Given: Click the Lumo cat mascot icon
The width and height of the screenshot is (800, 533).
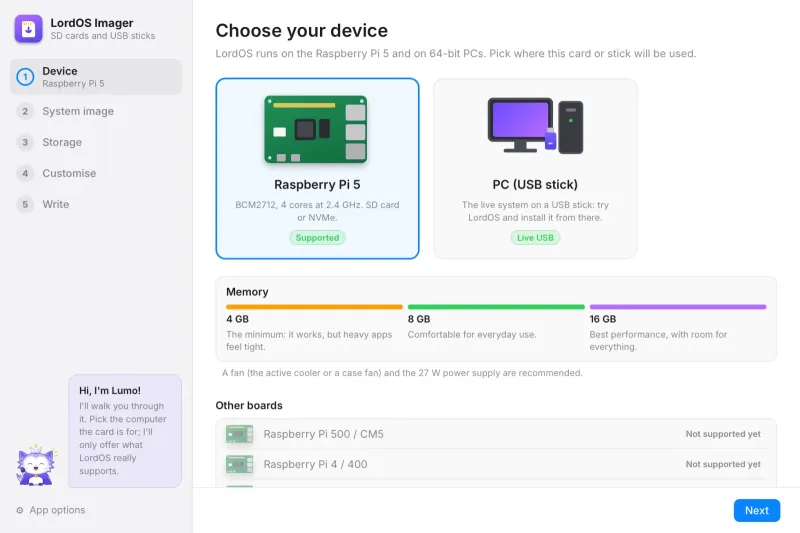Looking at the screenshot, I should click(36, 465).
